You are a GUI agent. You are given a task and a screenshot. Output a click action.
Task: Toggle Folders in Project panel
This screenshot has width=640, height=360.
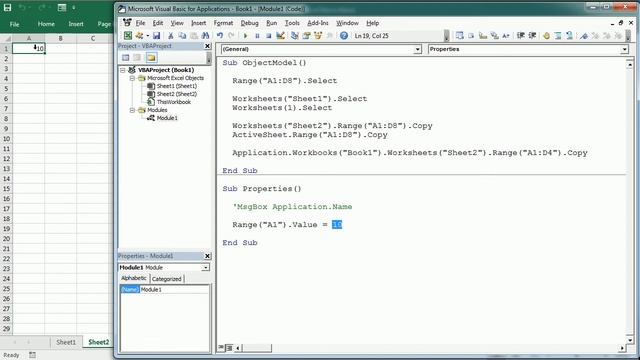[x=151, y=58]
